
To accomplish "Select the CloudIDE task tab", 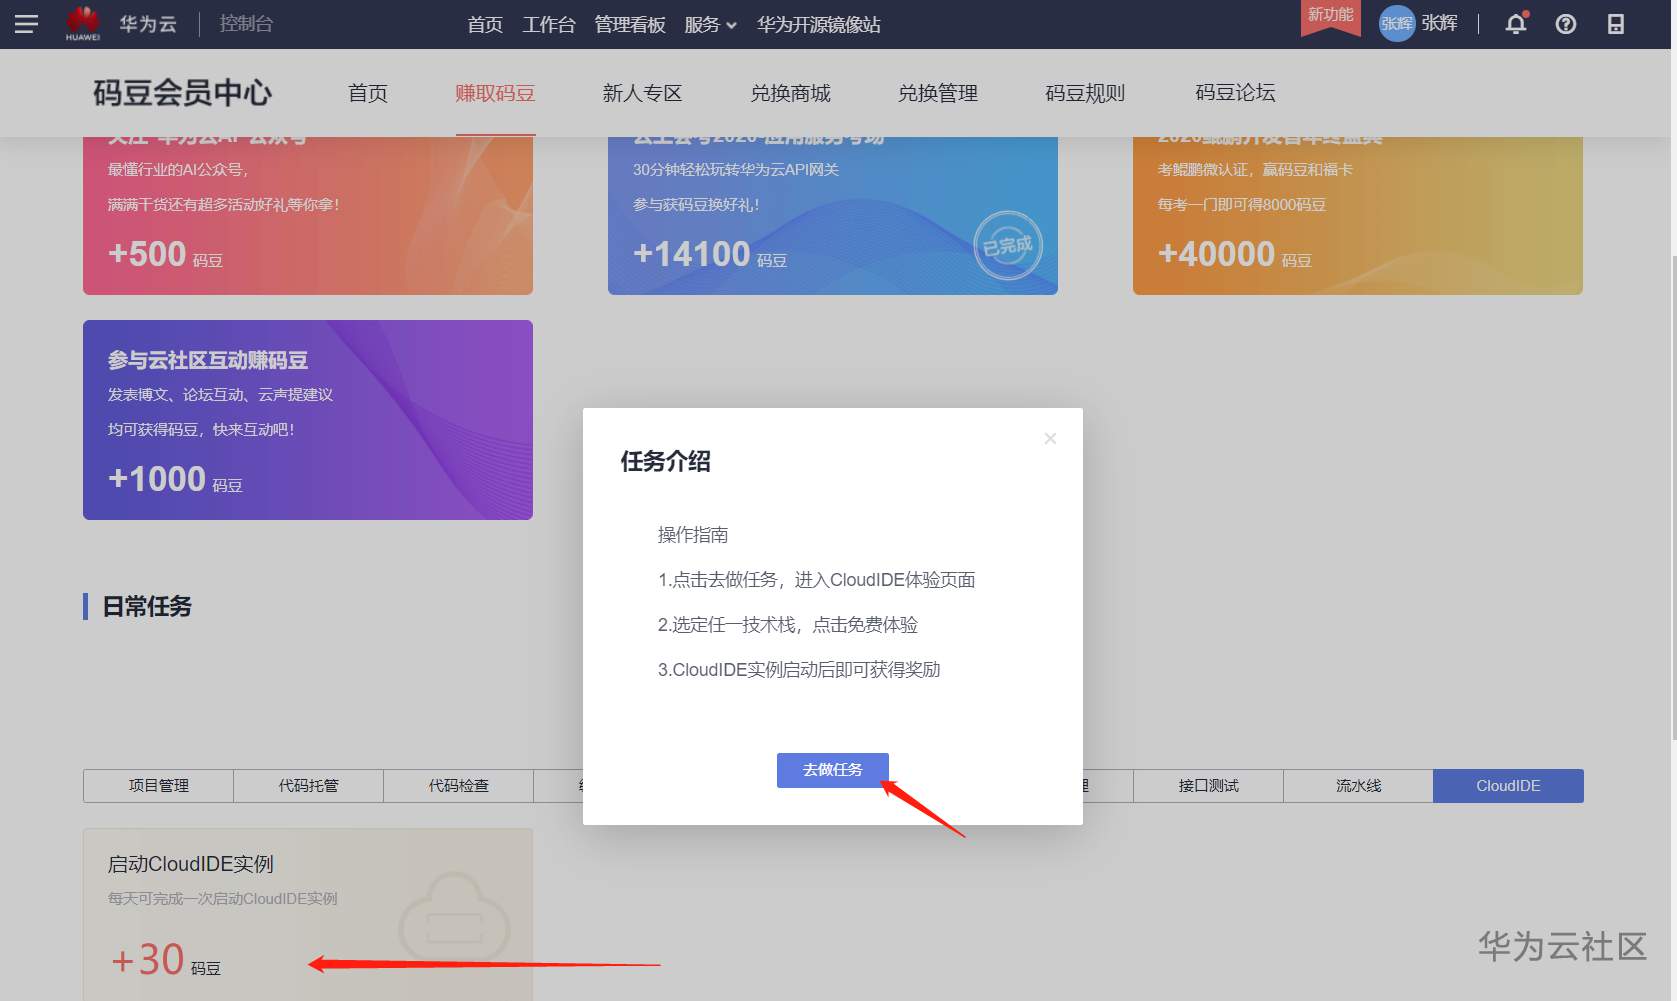I will pos(1508,786).
